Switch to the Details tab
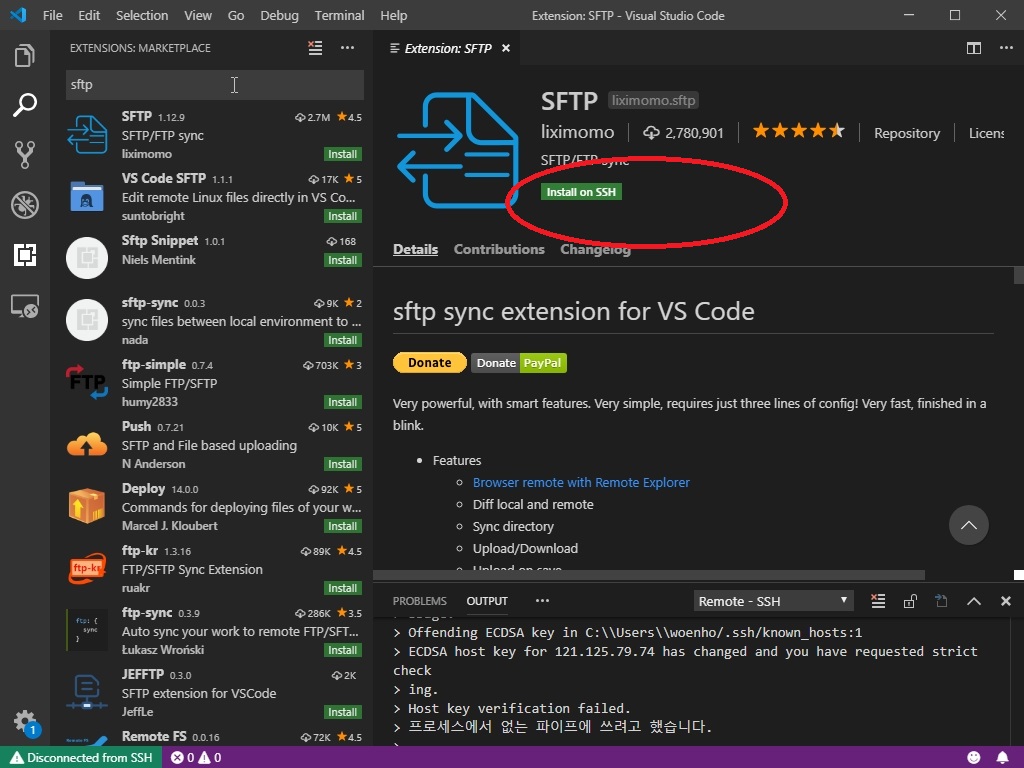This screenshot has width=1024, height=768. click(x=415, y=249)
